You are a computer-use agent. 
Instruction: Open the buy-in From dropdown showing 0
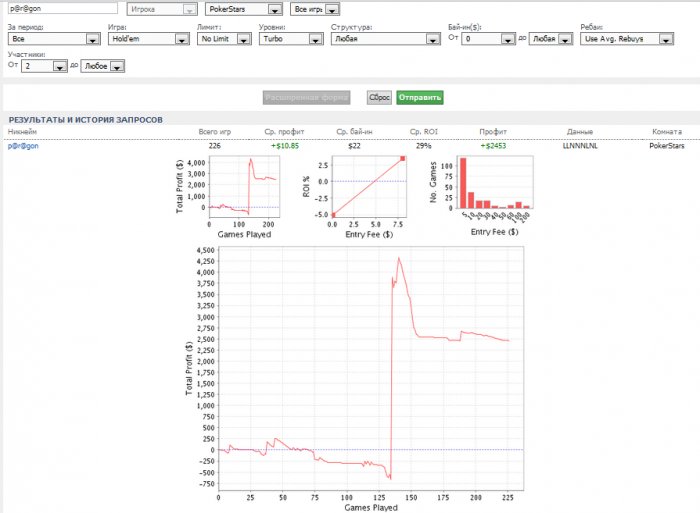(x=489, y=39)
